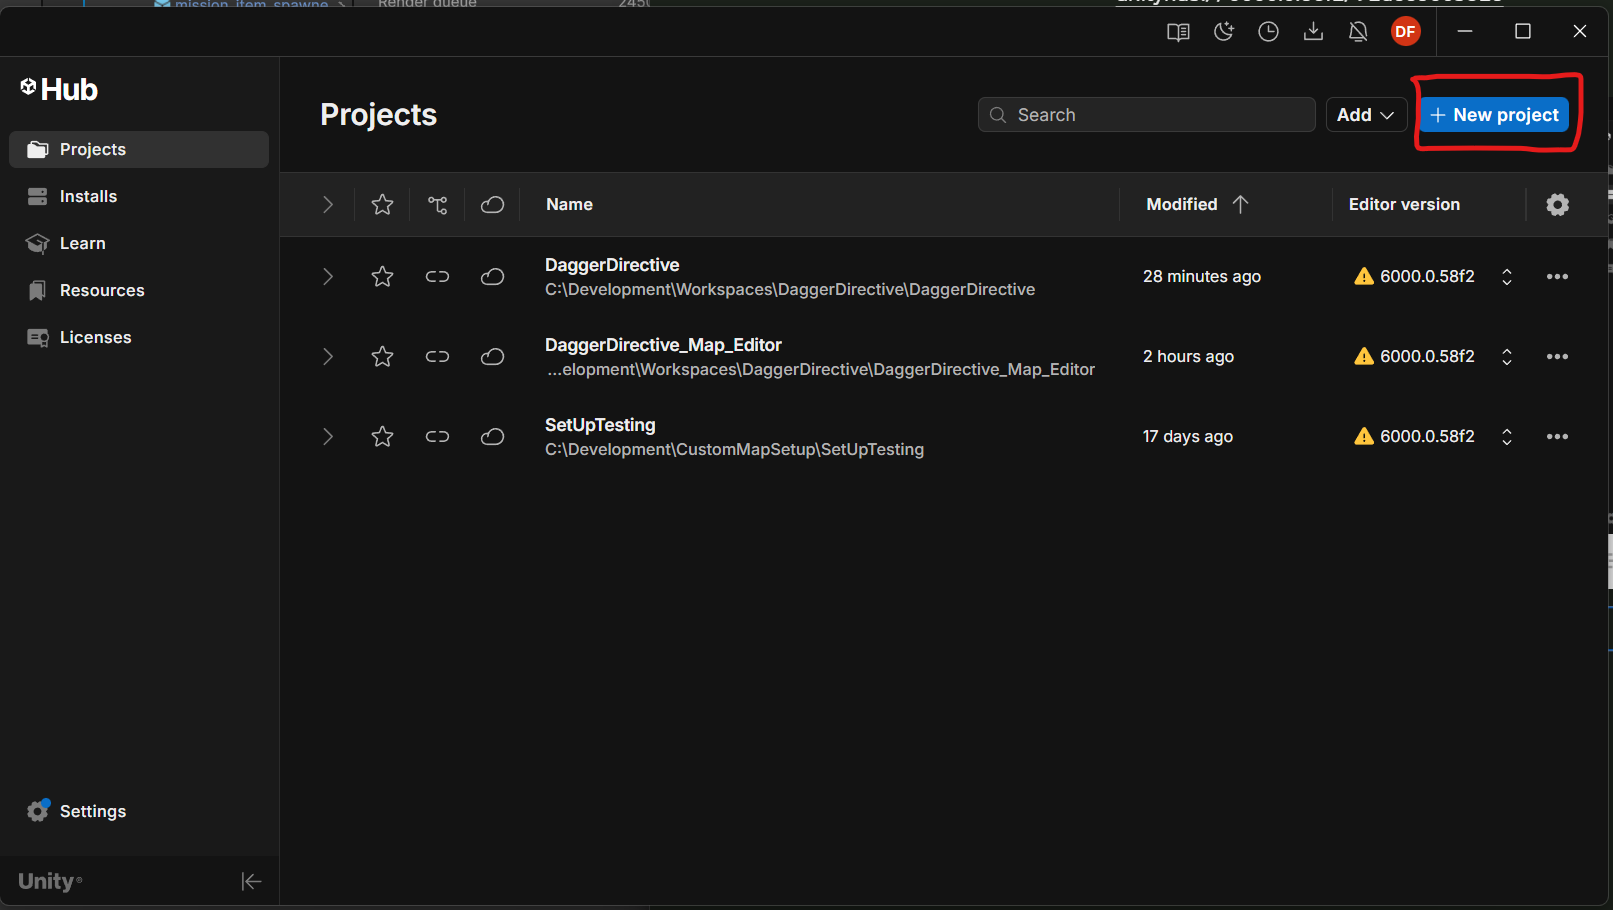Star the SetUpTesting project
1613x910 pixels.
(382, 436)
